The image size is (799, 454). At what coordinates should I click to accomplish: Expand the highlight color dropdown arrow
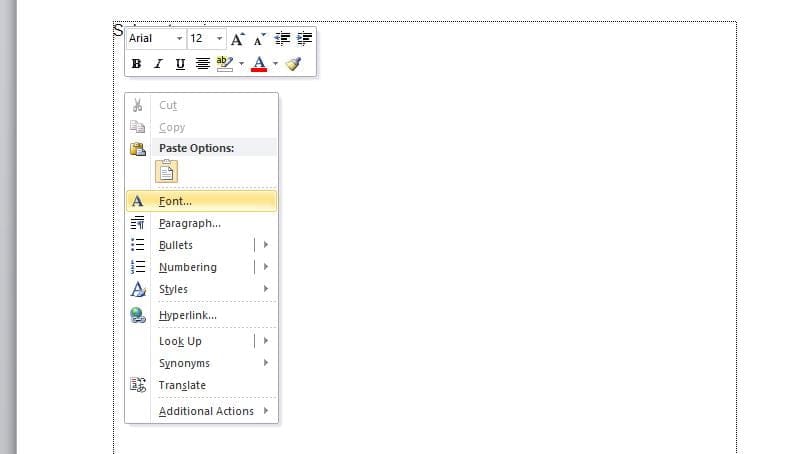click(241, 64)
